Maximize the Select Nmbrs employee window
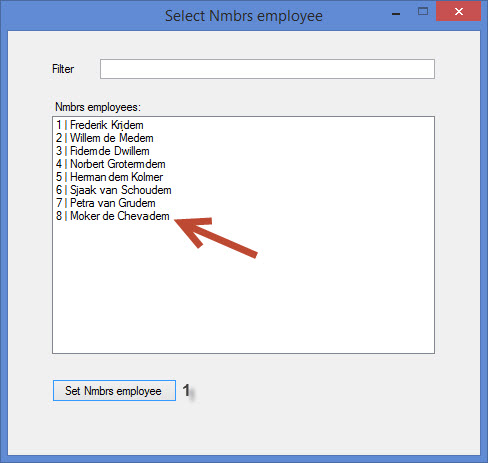Screen dimensions: 488x463 423,12
